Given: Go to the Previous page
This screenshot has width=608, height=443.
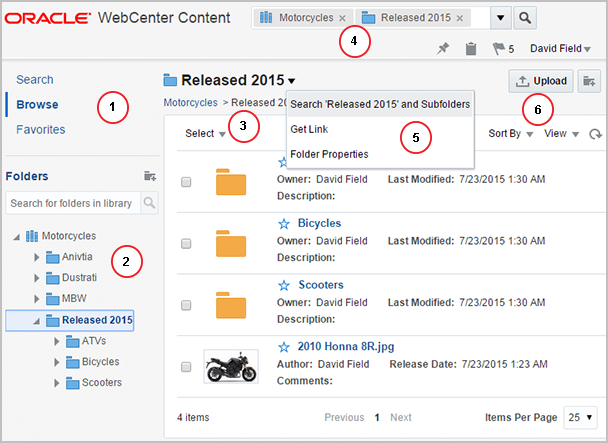Looking at the screenshot, I should [344, 417].
